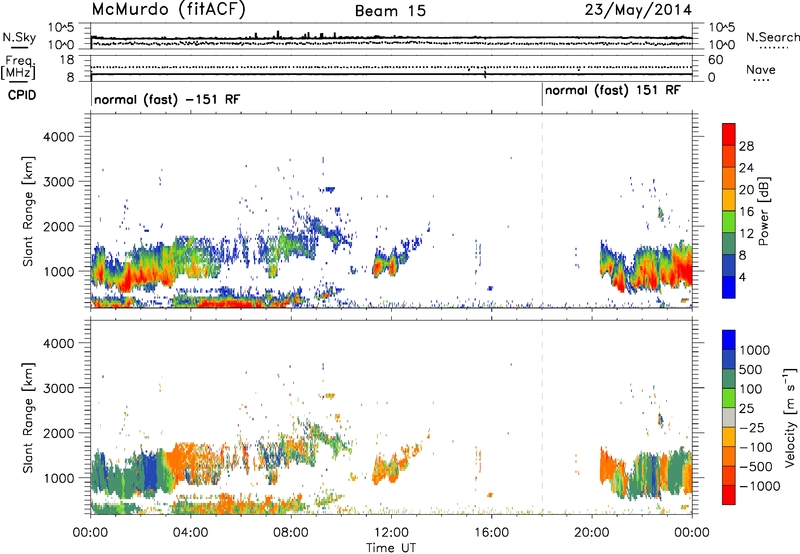The height and width of the screenshot is (554, 800).
Task: Click the 'Beam 15' heading
Action: [x=390, y=11]
